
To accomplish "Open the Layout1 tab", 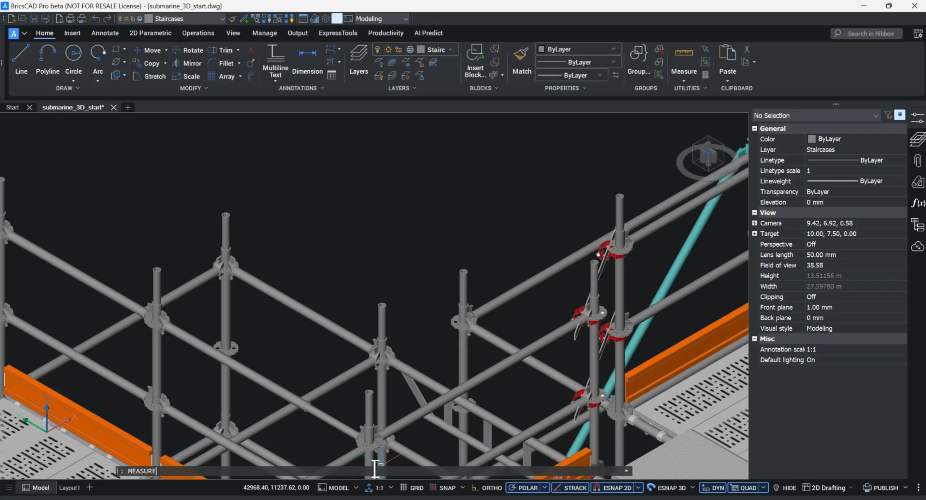I will pyautogui.click(x=69, y=488).
